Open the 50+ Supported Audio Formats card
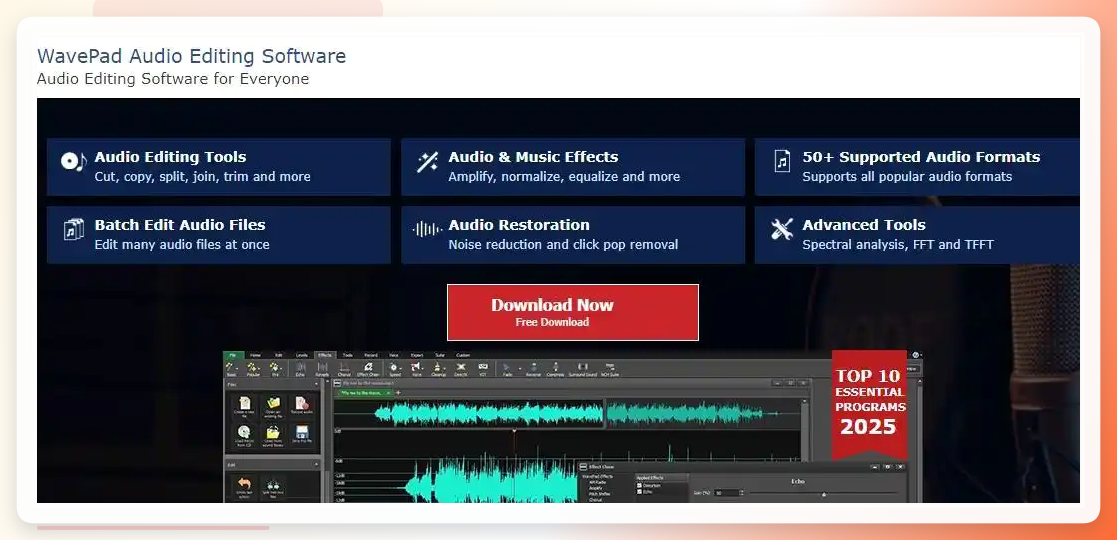Screen dimensions: 1117x540 tap(917, 167)
